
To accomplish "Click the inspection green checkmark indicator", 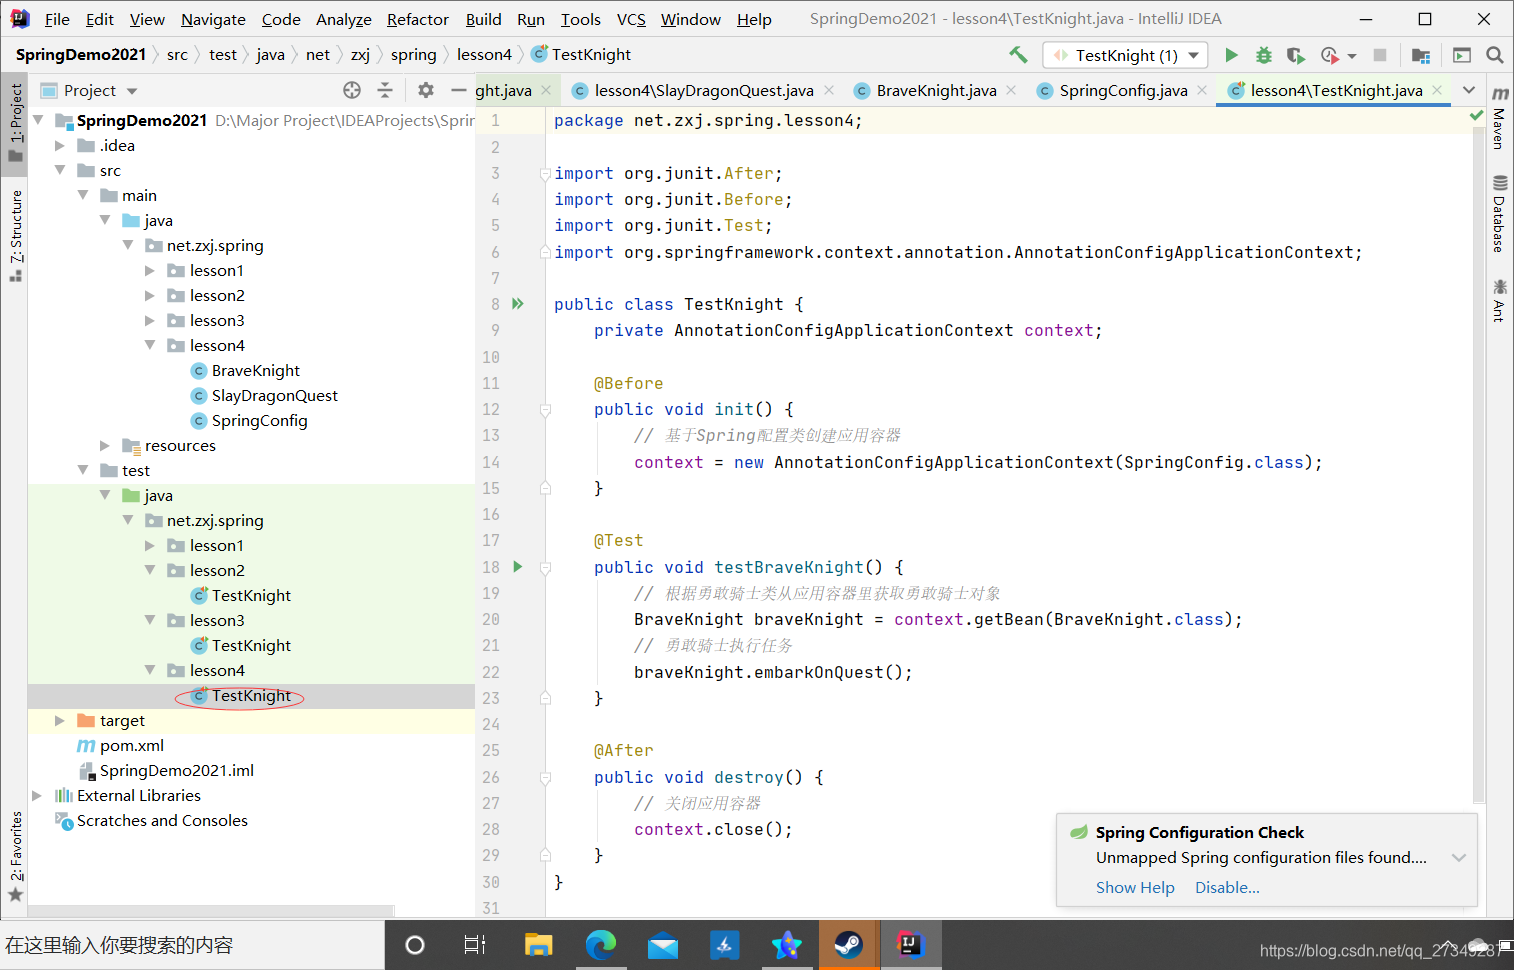I will pos(1477,116).
